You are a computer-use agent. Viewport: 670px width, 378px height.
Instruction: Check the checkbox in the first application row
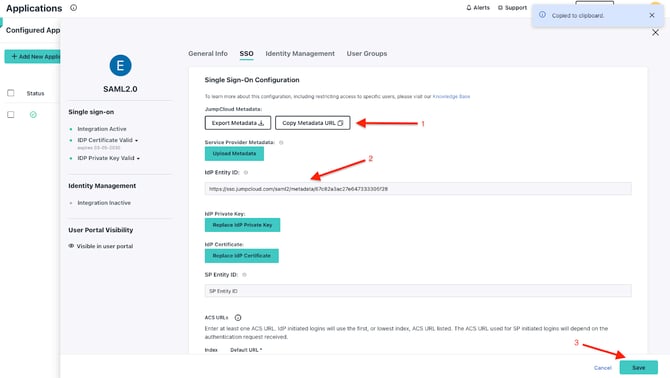click(x=11, y=114)
